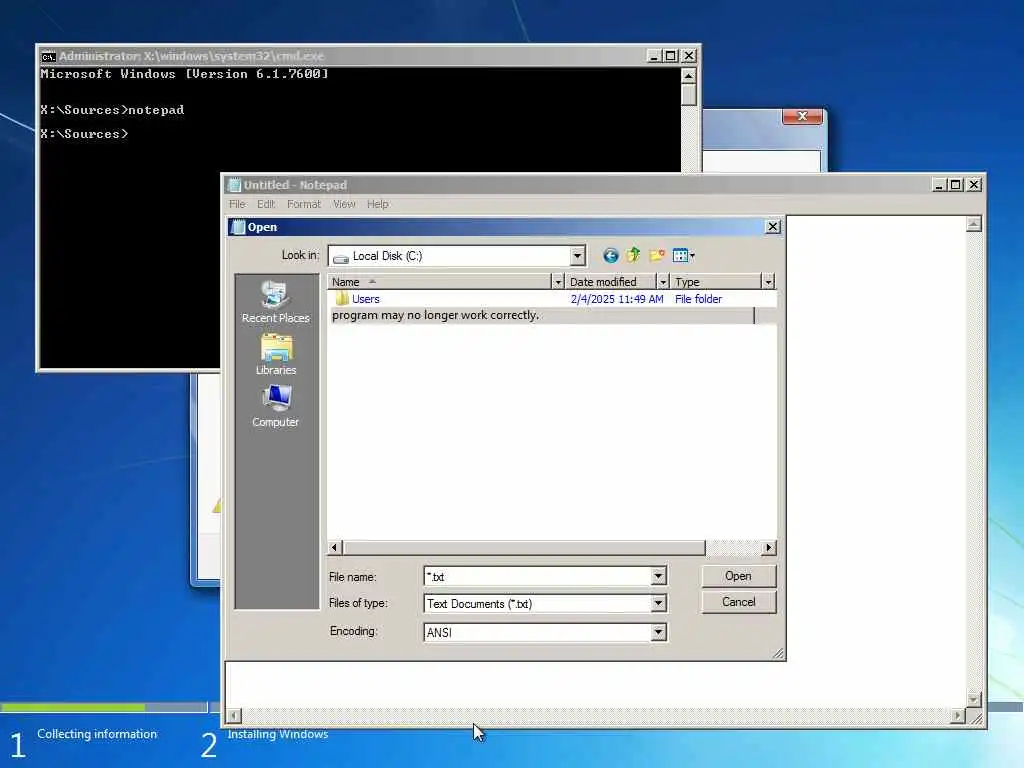Click the '2/4/2025 11:49 AM' date cell
This screenshot has height=768, width=1024.
[x=617, y=299]
